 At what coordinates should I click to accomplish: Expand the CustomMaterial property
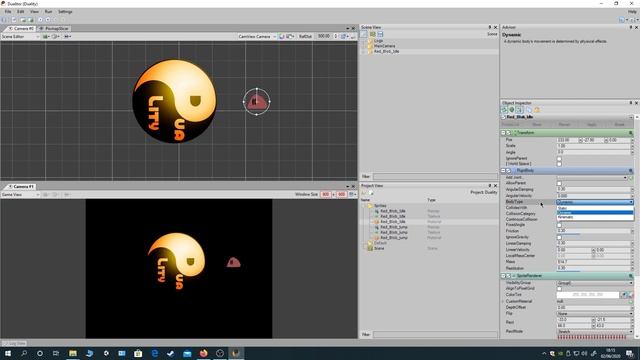[x=503, y=301]
